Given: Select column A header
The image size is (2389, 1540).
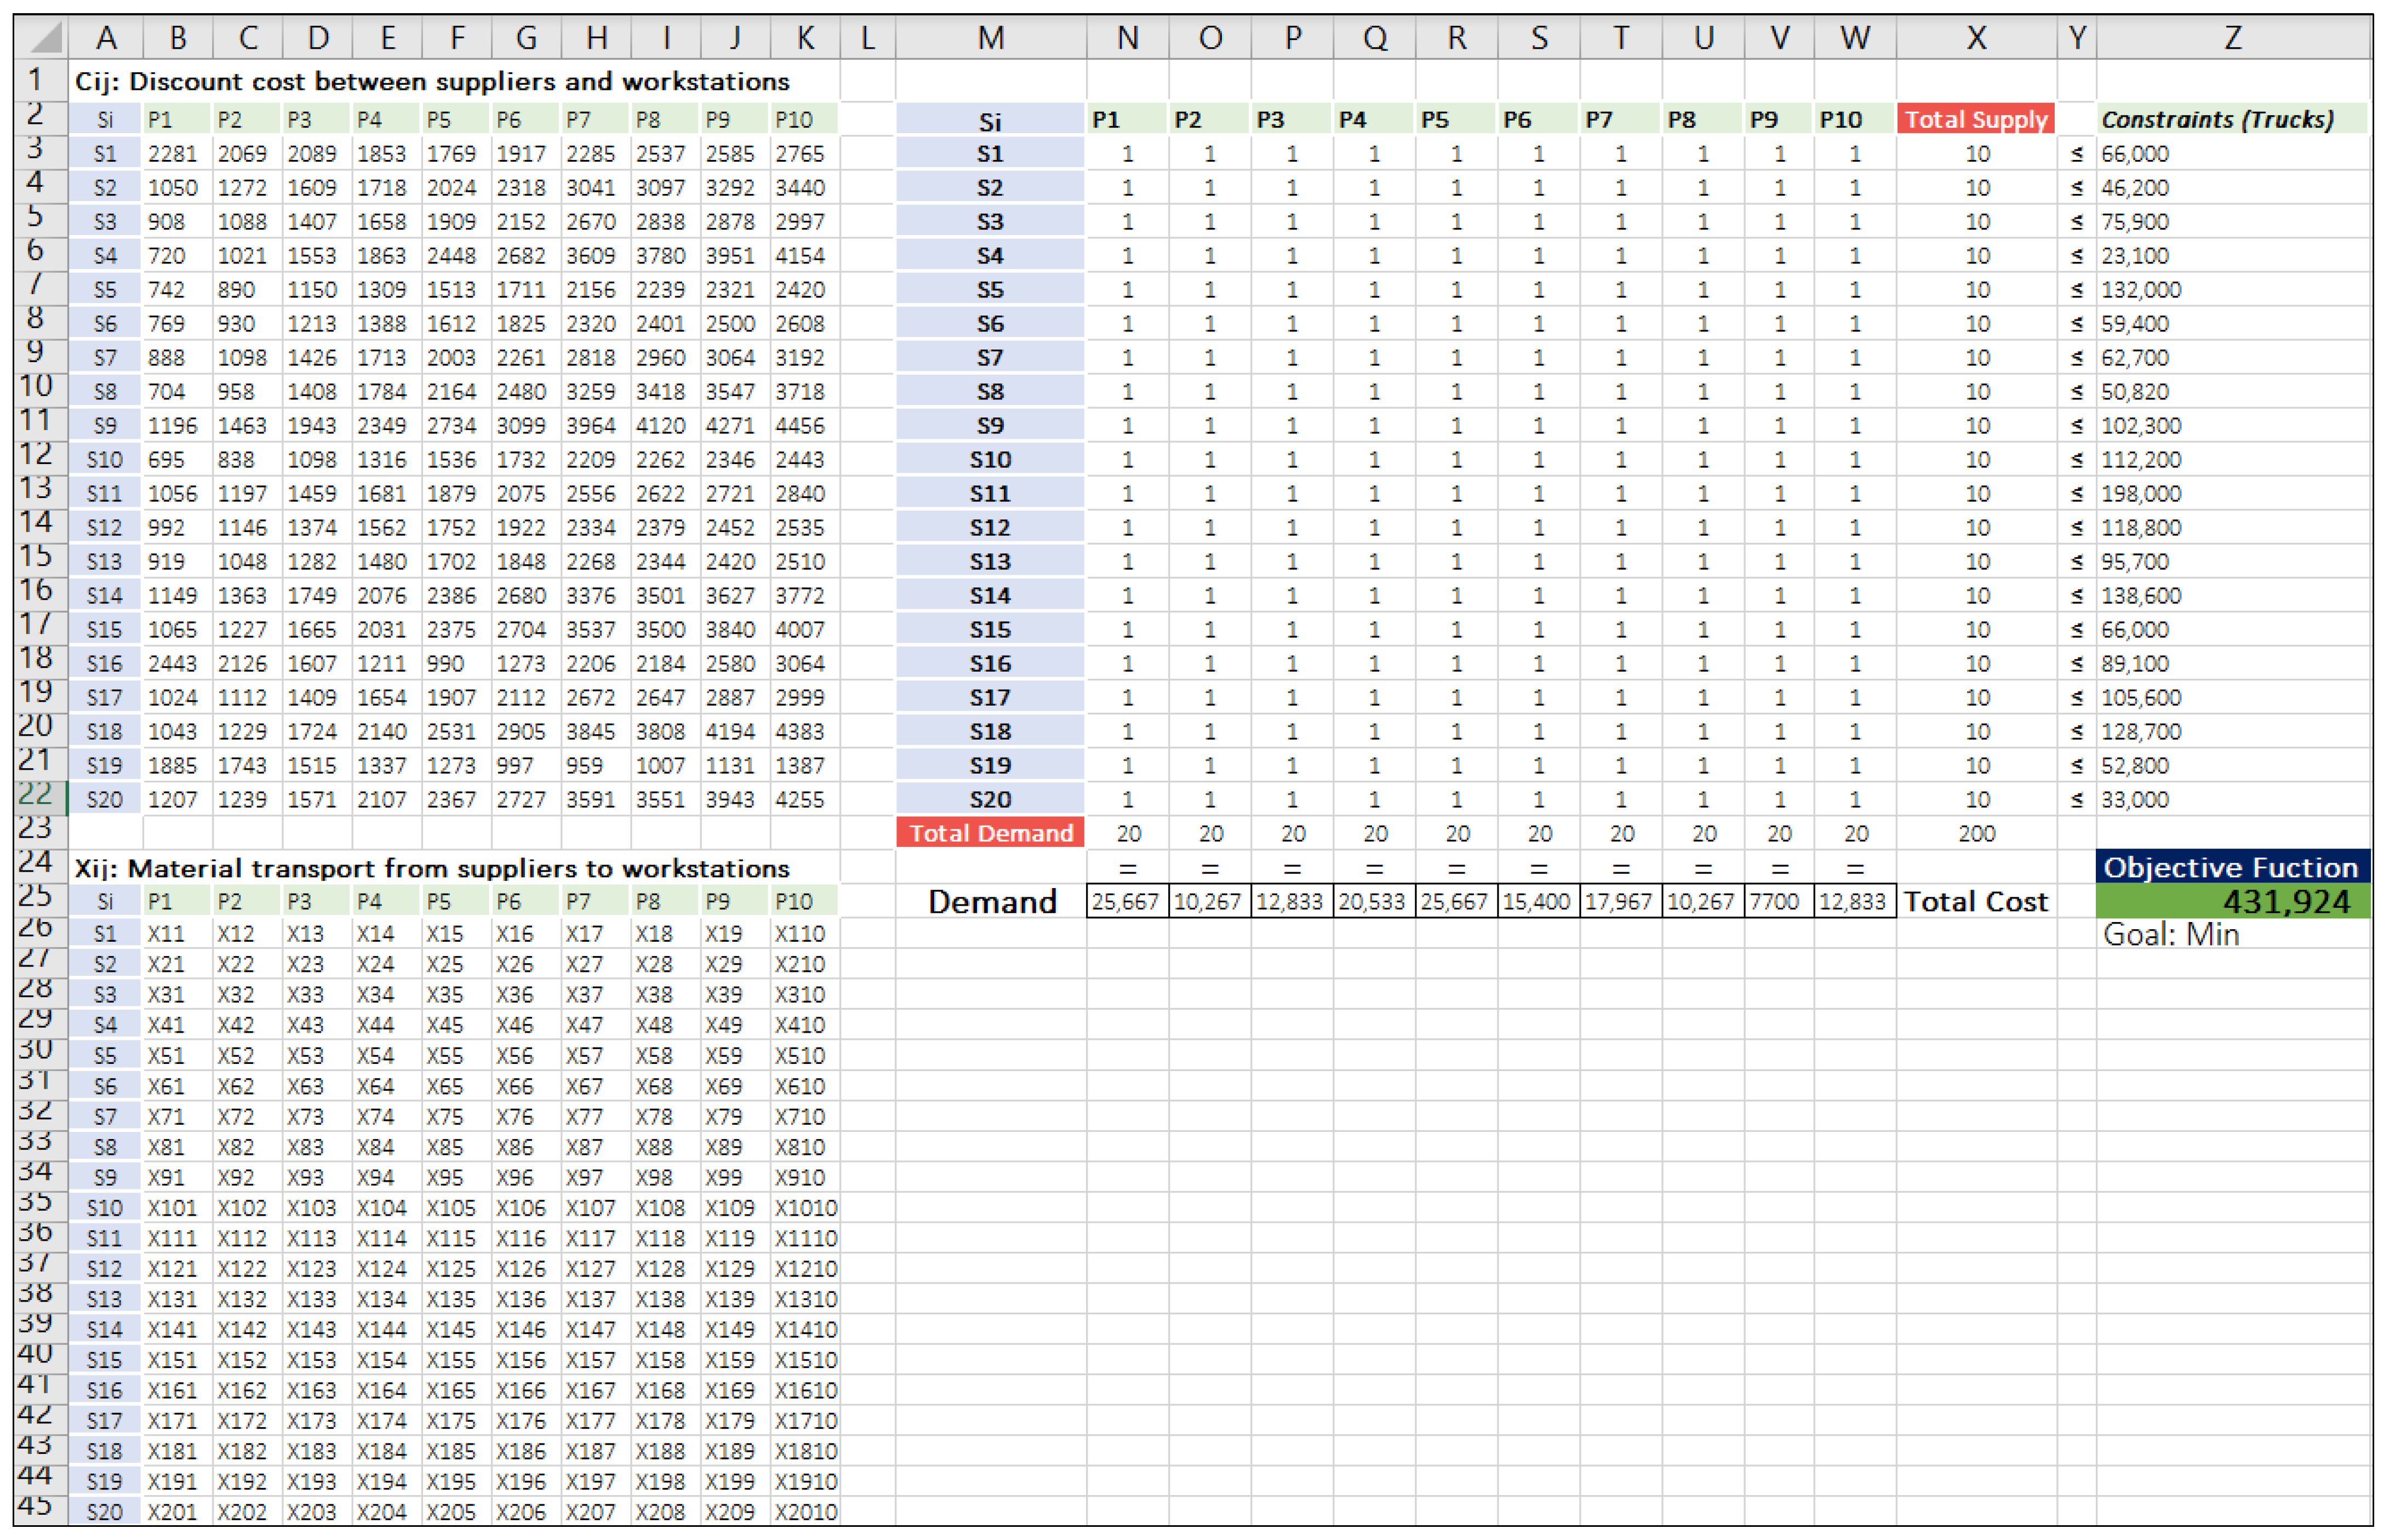Looking at the screenshot, I should (x=106, y=38).
